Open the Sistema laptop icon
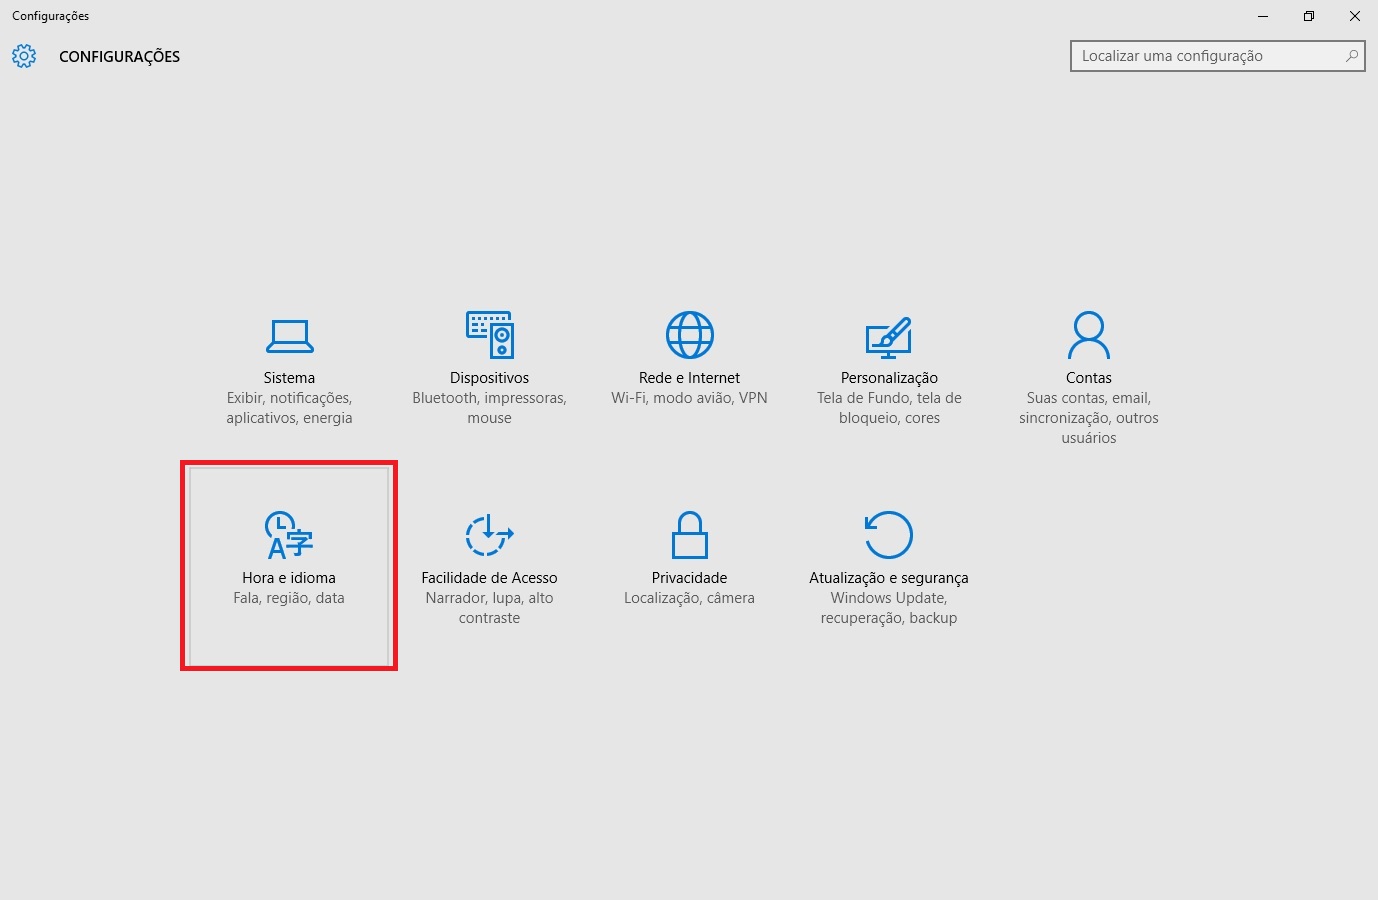The width and height of the screenshot is (1378, 900). (289, 336)
